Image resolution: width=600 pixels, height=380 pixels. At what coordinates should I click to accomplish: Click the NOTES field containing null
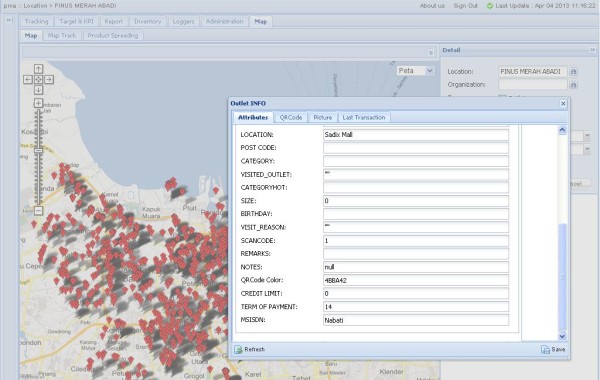coord(416,267)
